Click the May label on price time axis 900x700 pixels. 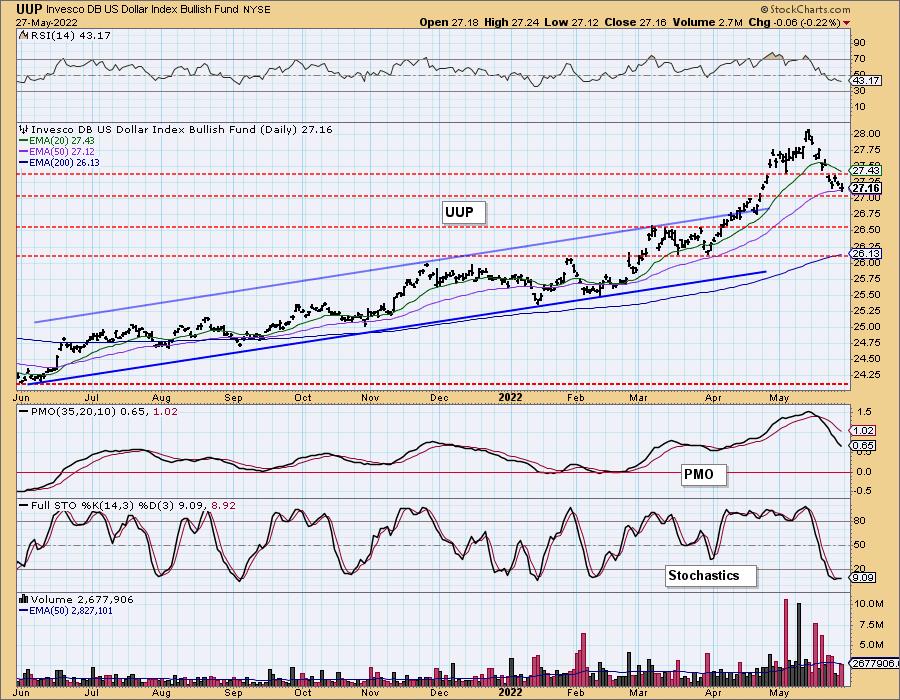point(779,398)
